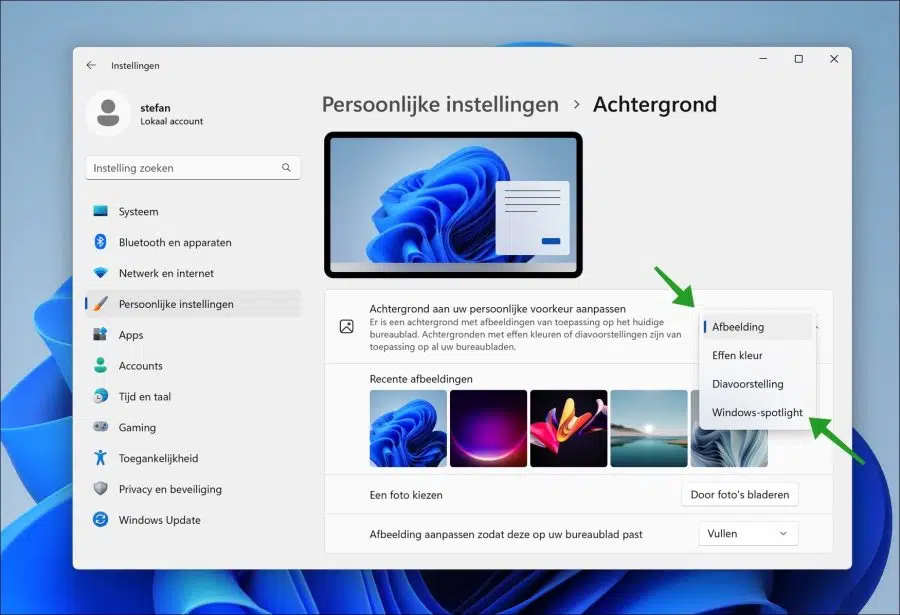Open the Vullen fit dropdown
The width and height of the screenshot is (900, 615).
pos(748,533)
